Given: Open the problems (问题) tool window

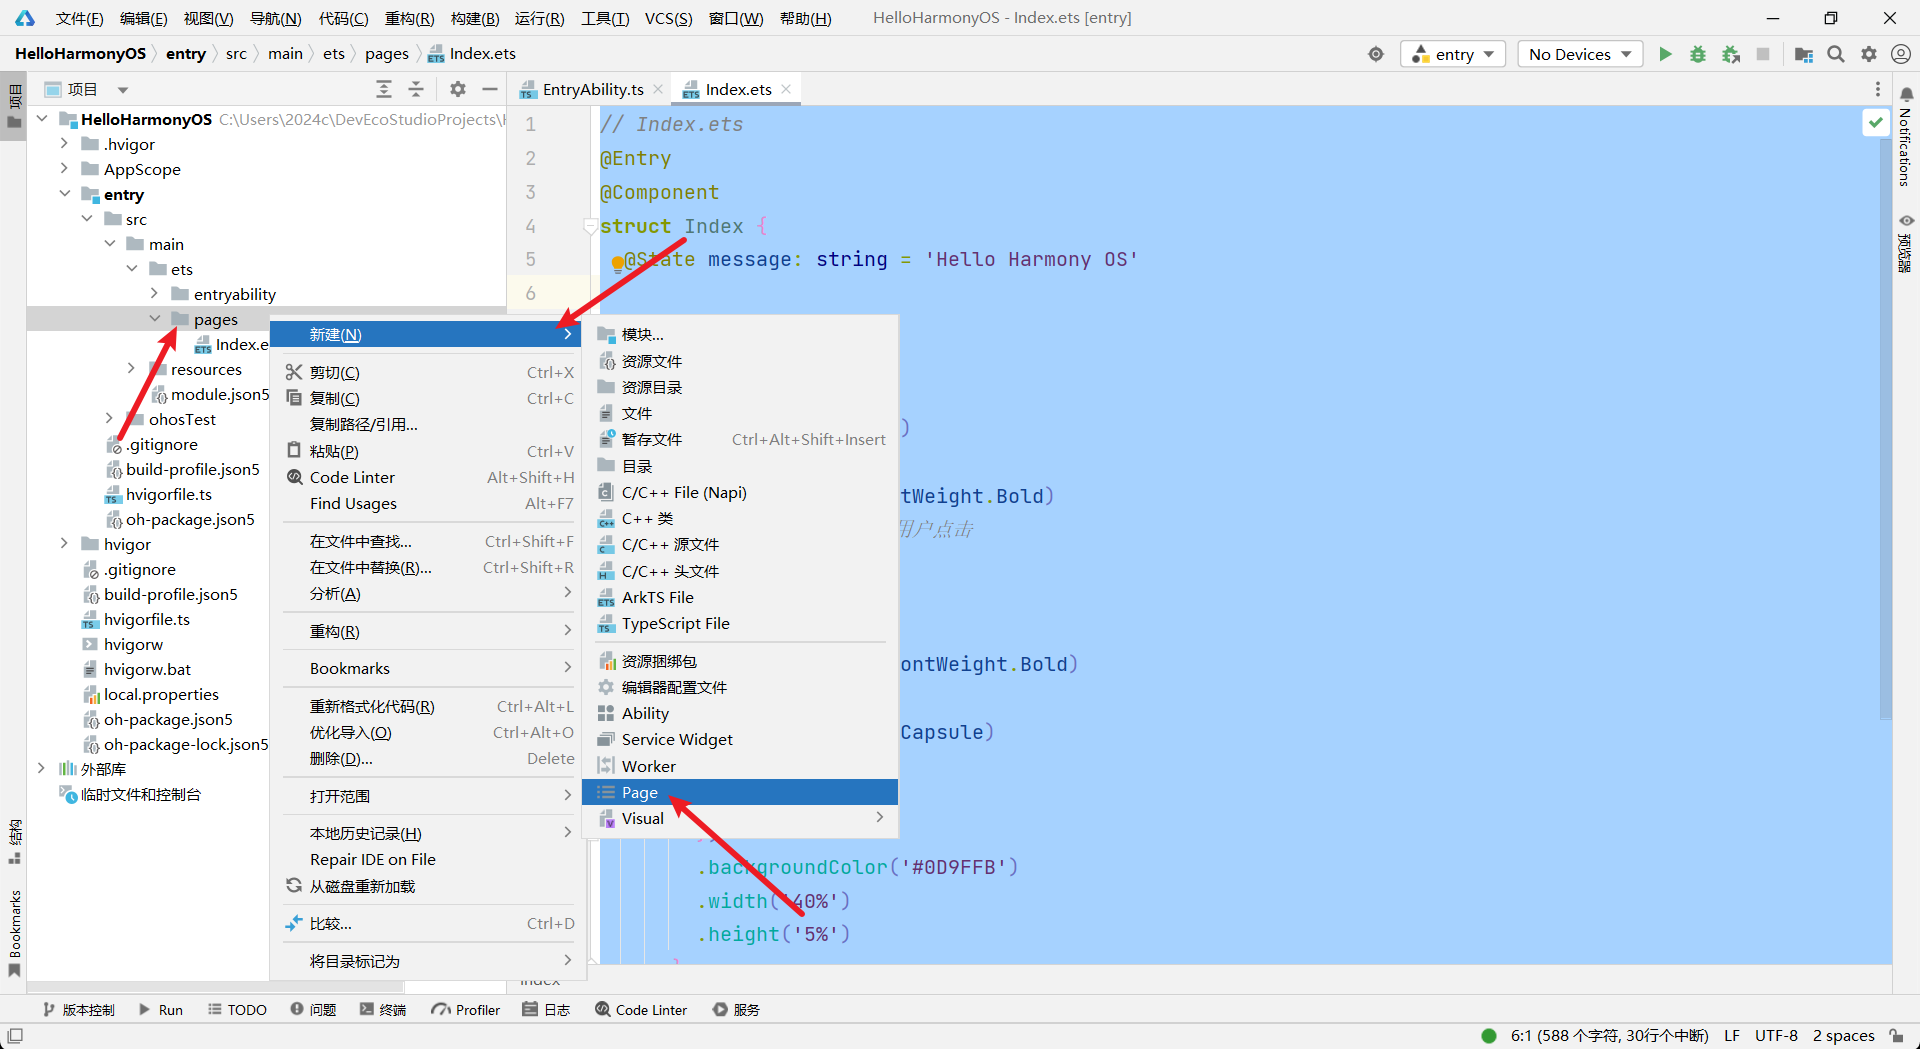Looking at the screenshot, I should tap(313, 1010).
